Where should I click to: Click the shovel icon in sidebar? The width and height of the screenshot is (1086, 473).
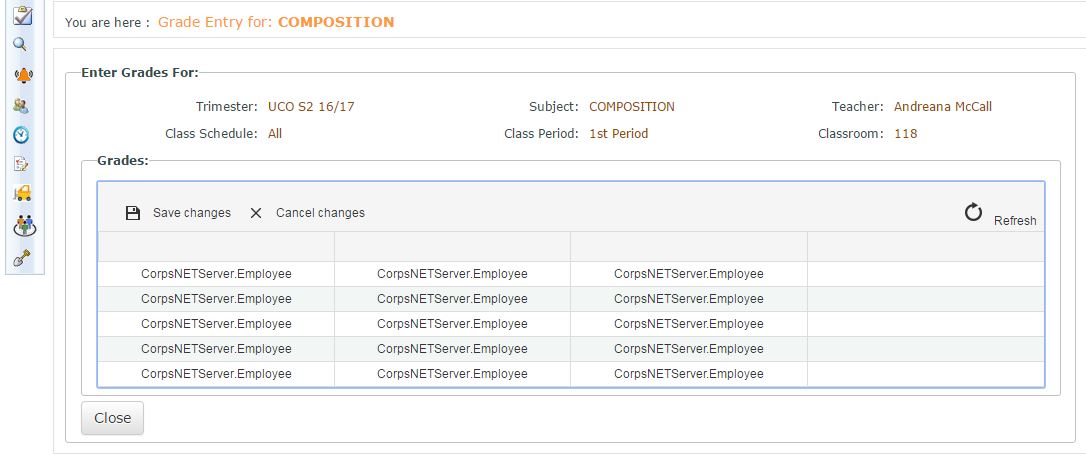[21, 257]
